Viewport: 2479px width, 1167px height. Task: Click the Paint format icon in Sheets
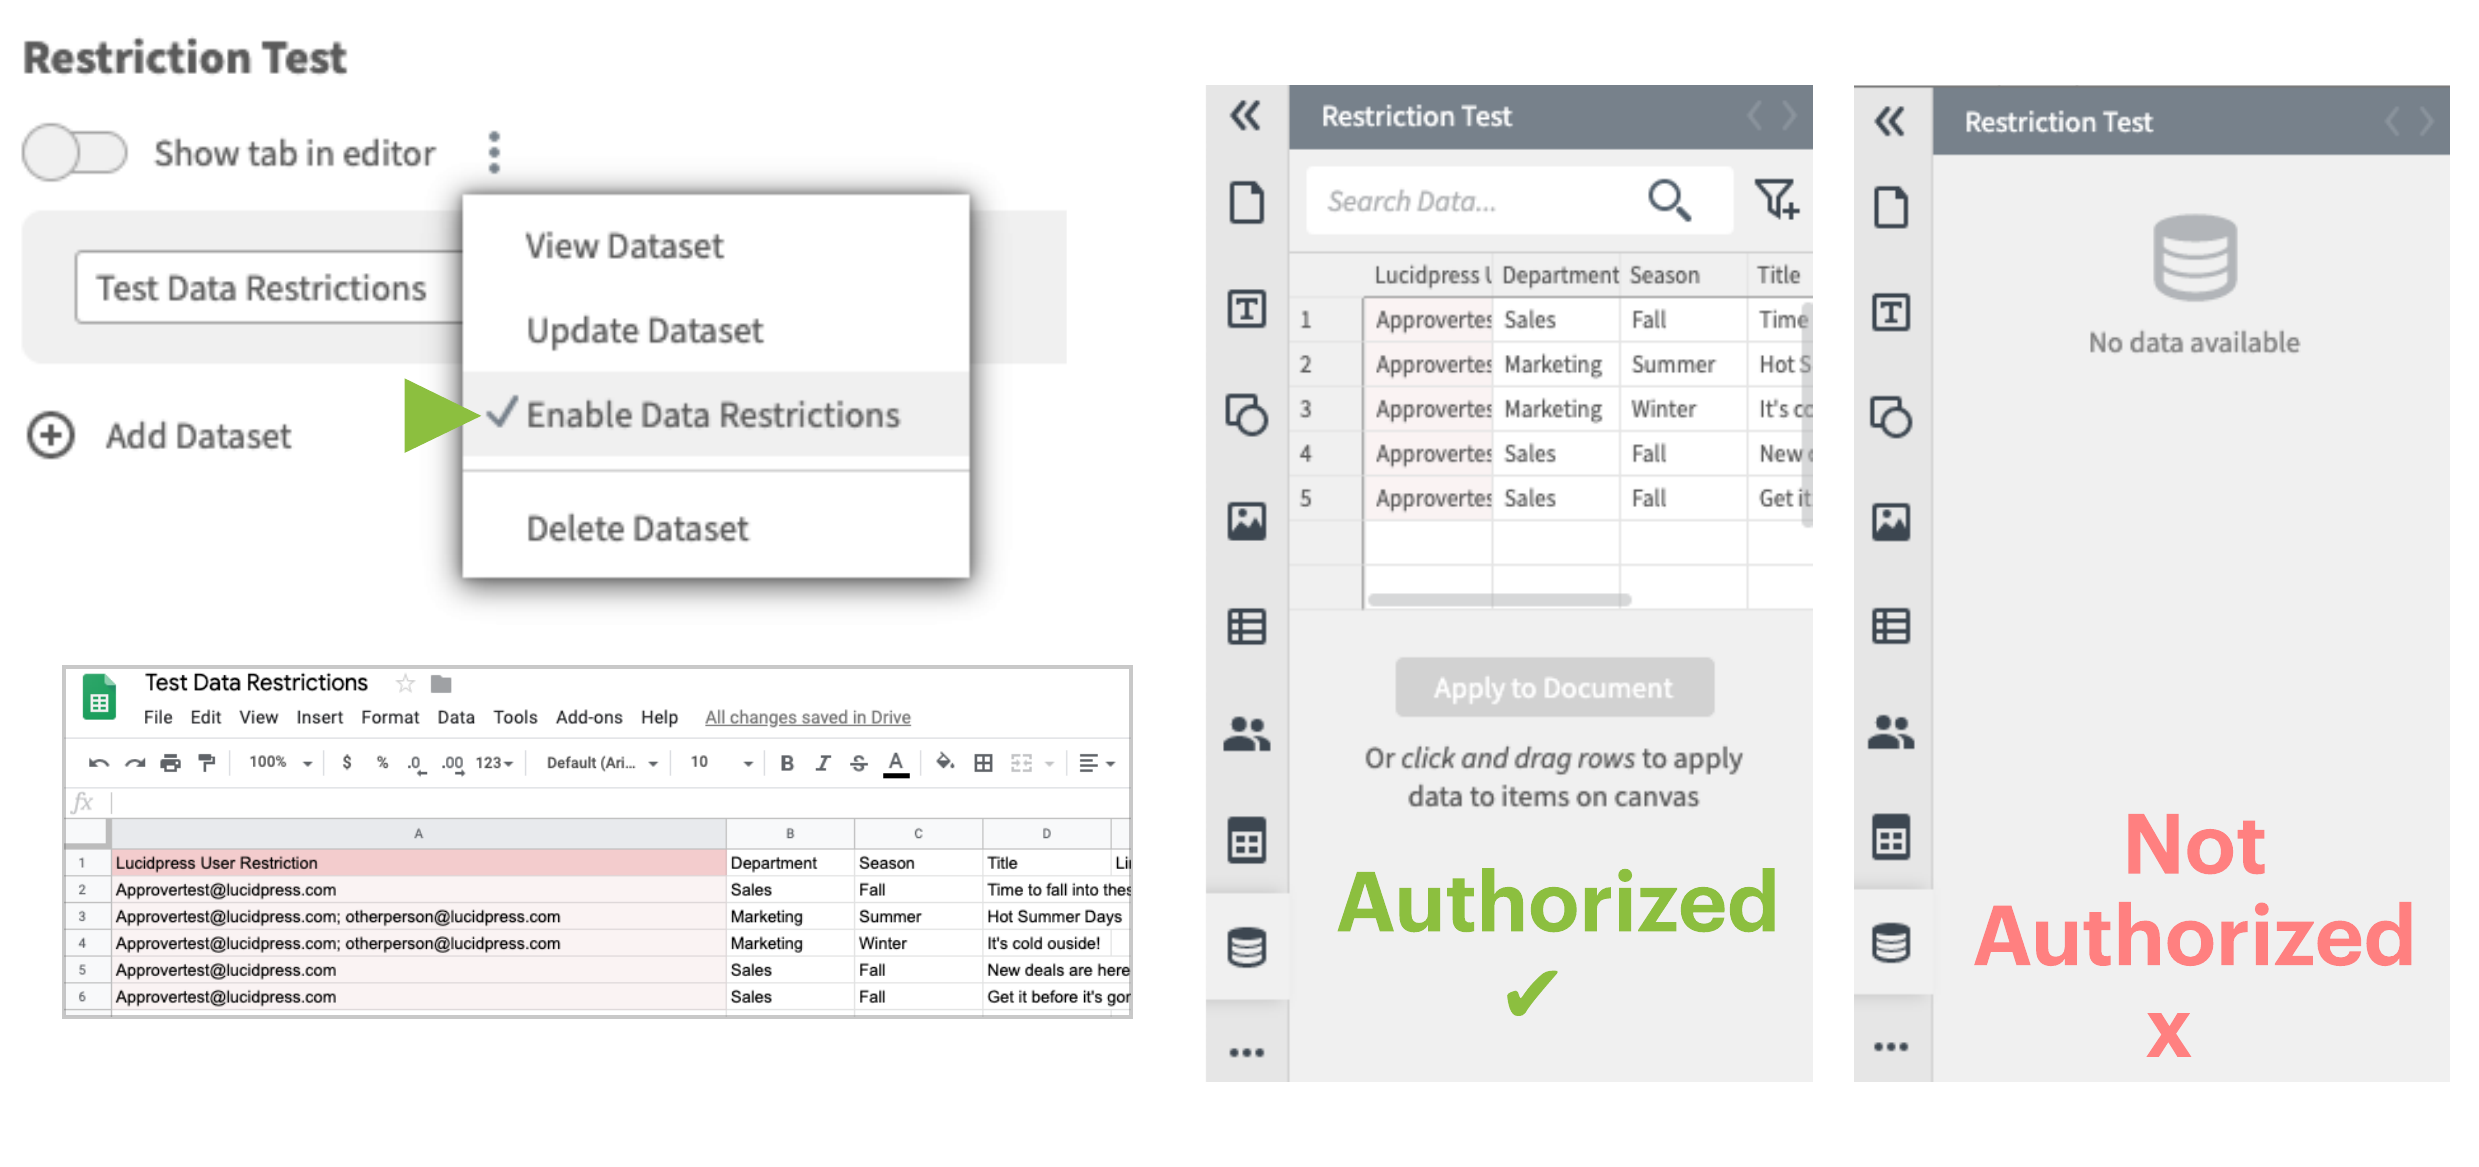coord(207,763)
